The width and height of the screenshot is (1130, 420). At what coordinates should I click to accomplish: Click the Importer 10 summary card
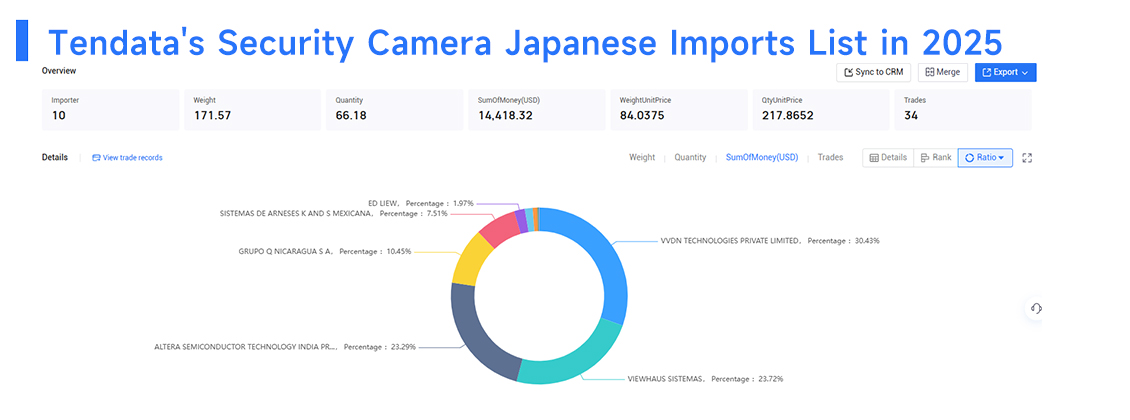click(110, 110)
